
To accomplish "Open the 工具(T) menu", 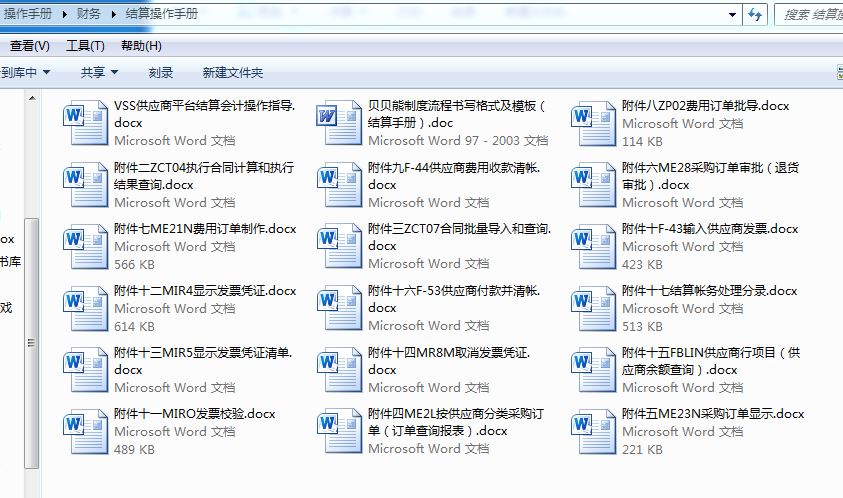I will 85,46.
